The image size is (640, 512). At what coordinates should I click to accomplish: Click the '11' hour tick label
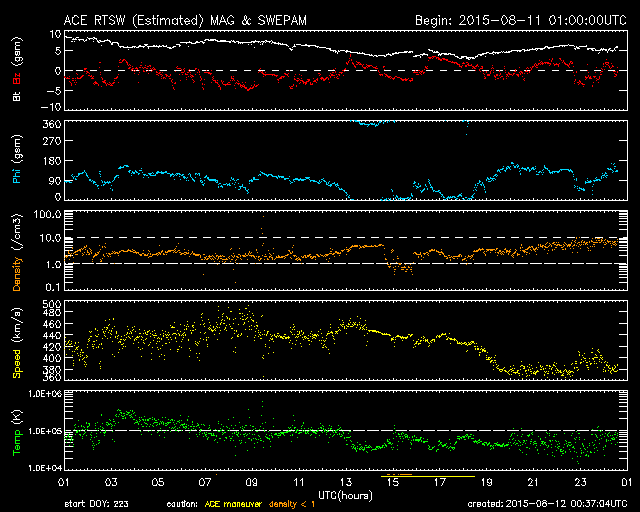point(299,483)
